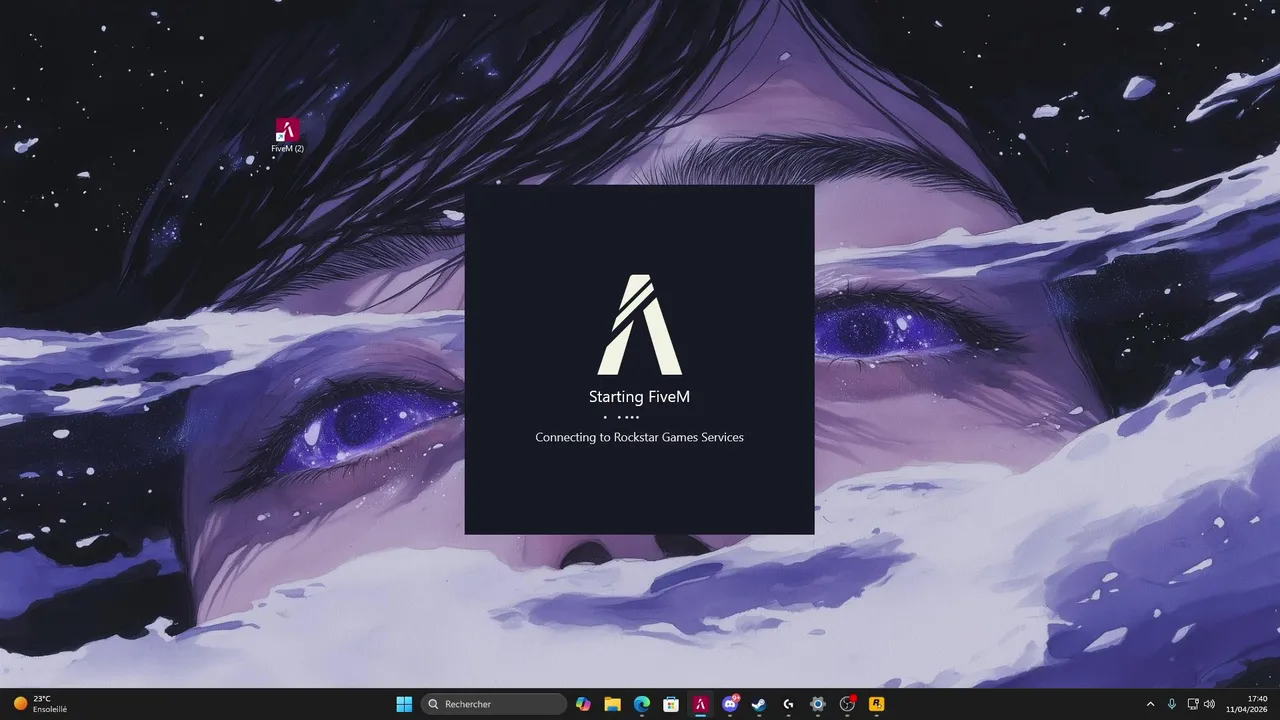Open Logitech G HUB from the taskbar
1280x720 pixels.
[788, 704]
